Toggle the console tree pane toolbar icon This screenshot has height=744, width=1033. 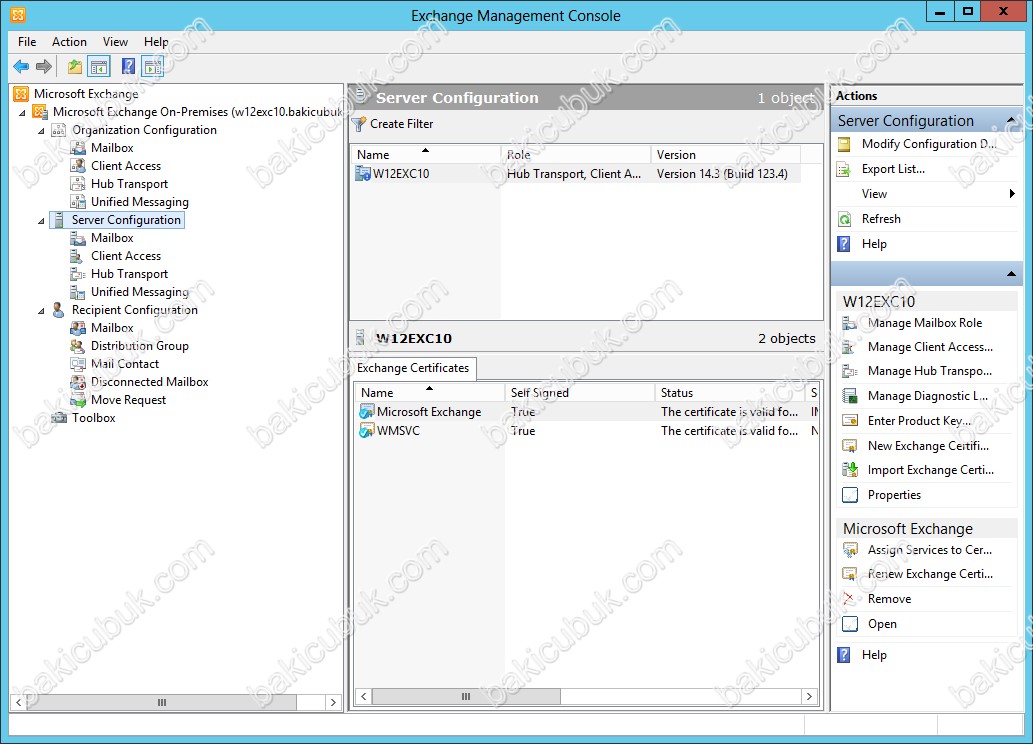pos(99,66)
